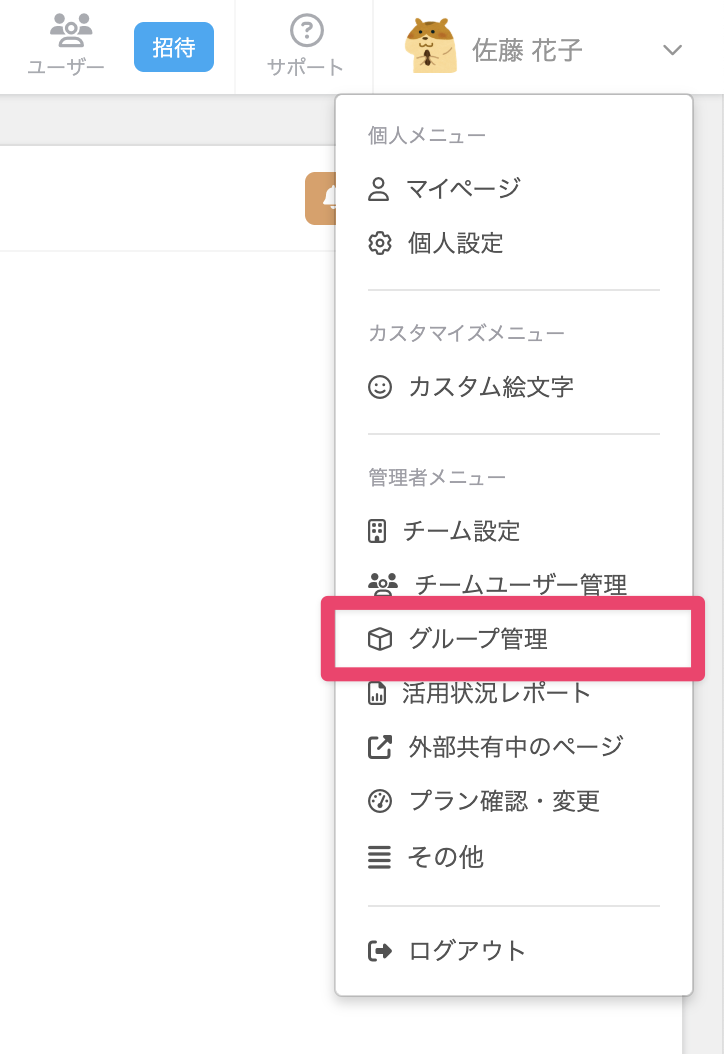The image size is (724, 1054).
Task: Click the ログアウト exit icon
Action: [380, 950]
